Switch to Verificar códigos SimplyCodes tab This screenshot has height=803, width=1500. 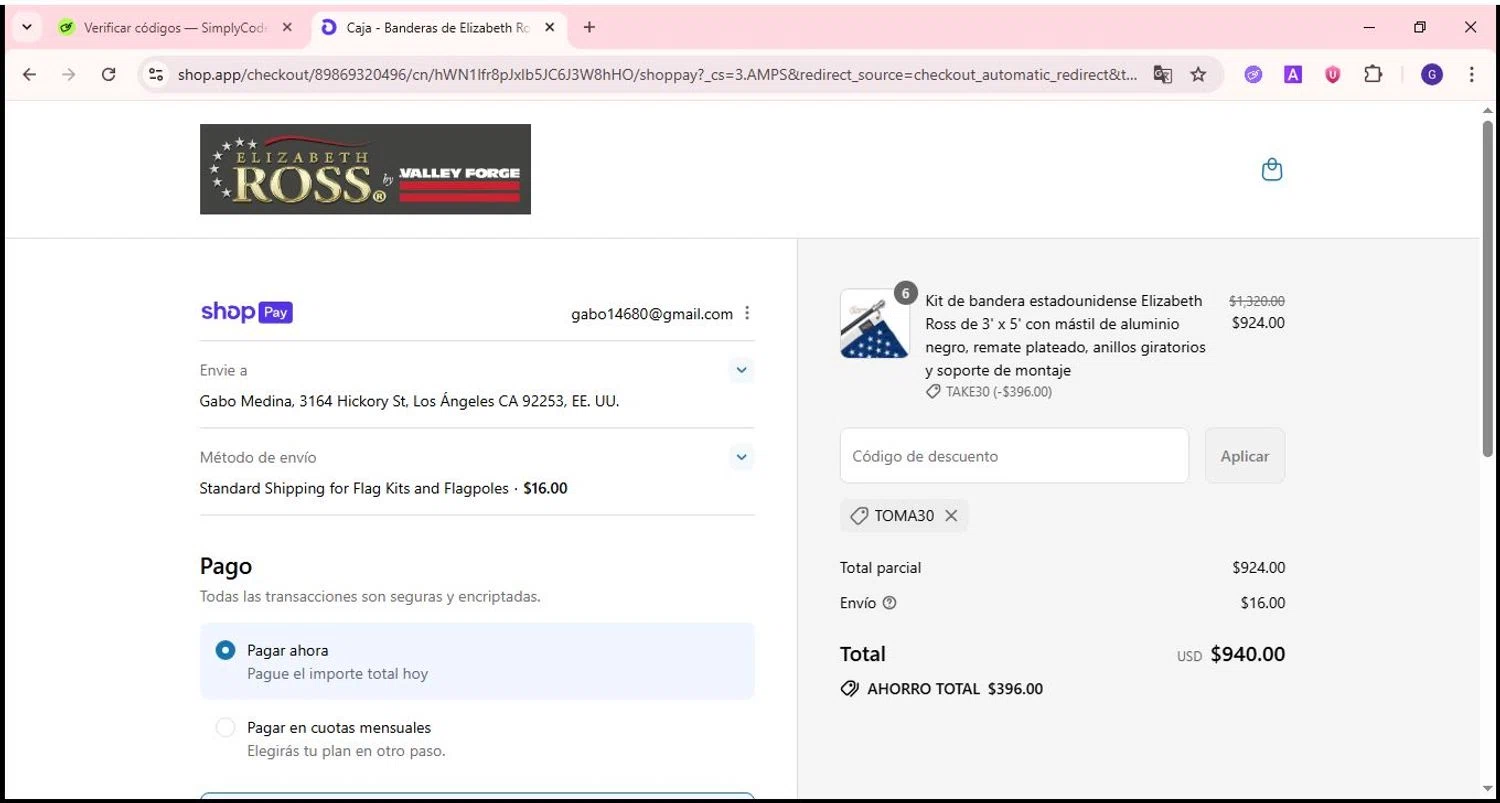pos(175,27)
